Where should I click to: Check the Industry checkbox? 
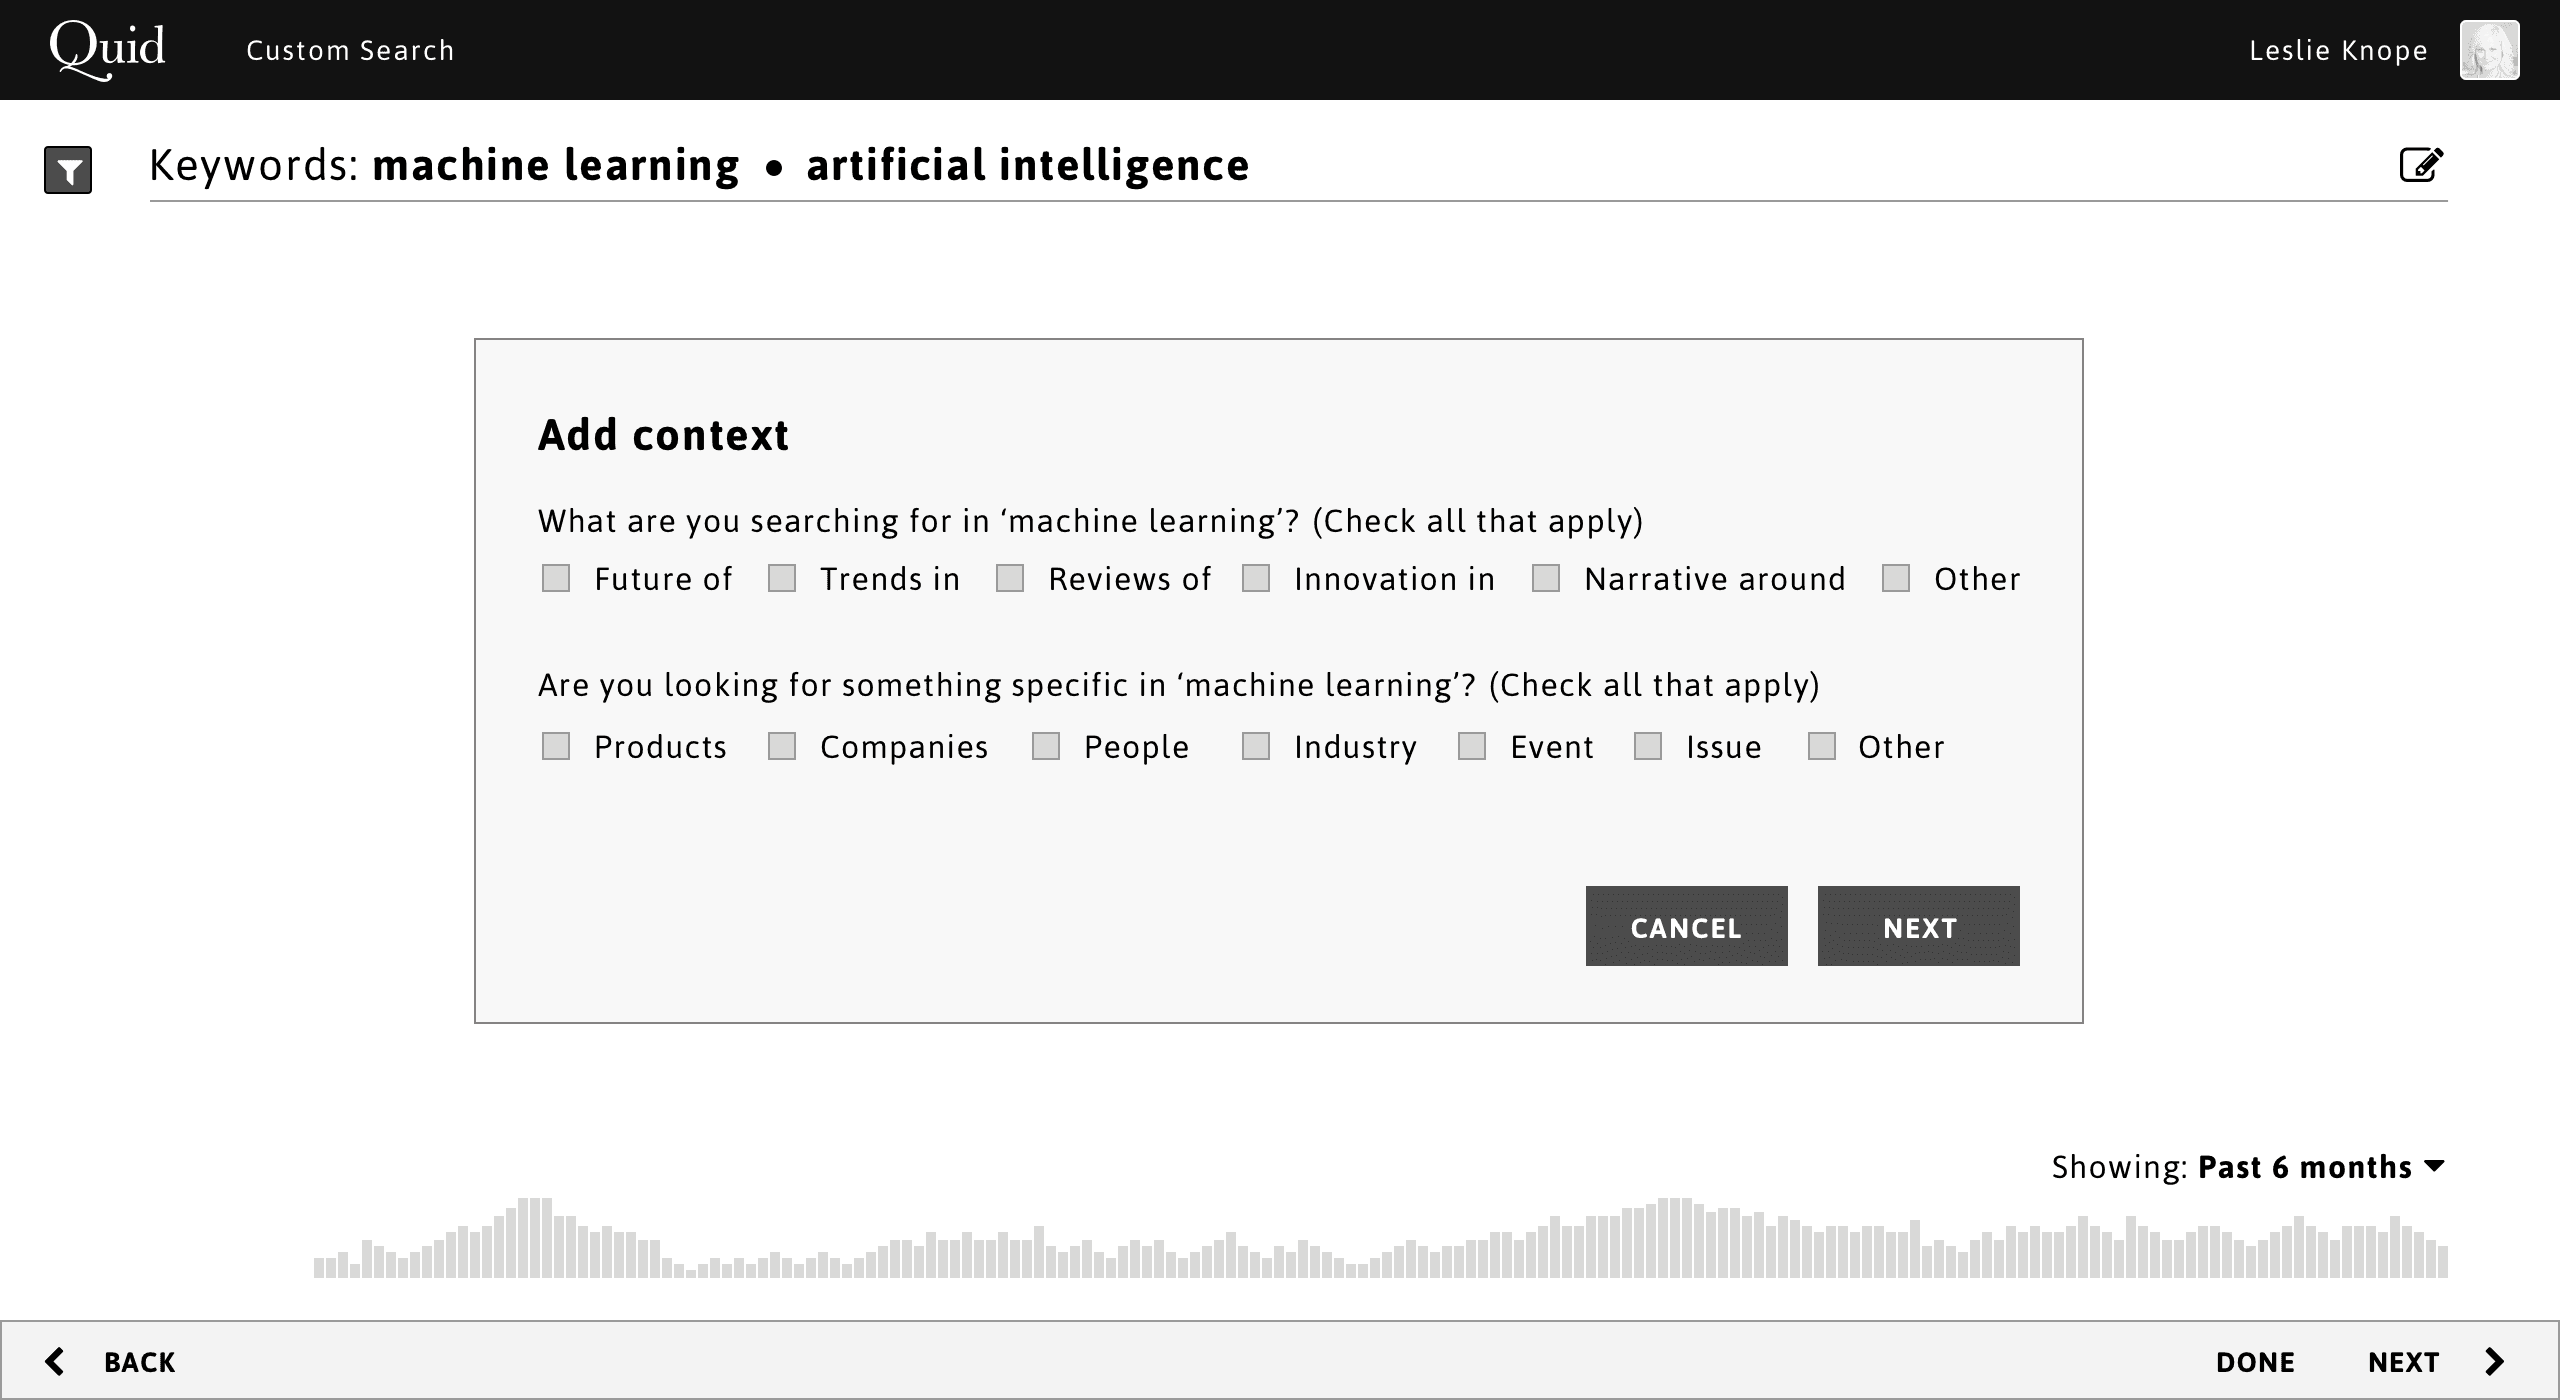click(1256, 746)
